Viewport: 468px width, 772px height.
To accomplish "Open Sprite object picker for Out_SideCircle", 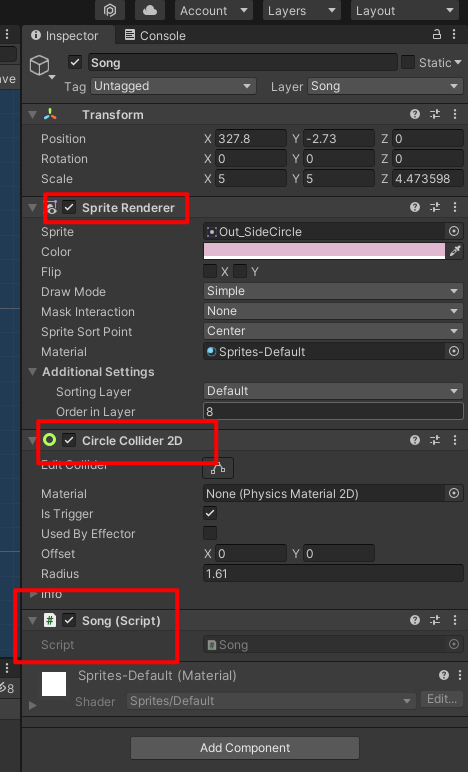I will pyautogui.click(x=454, y=231).
